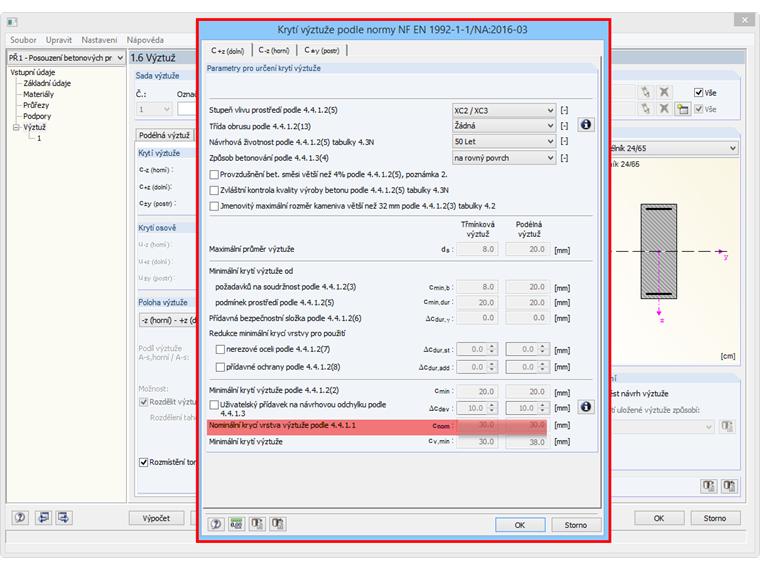Image resolution: width=760 pixels, height=570 pixels.
Task: Select the C+z (dolní) tab
Action: 228,50
